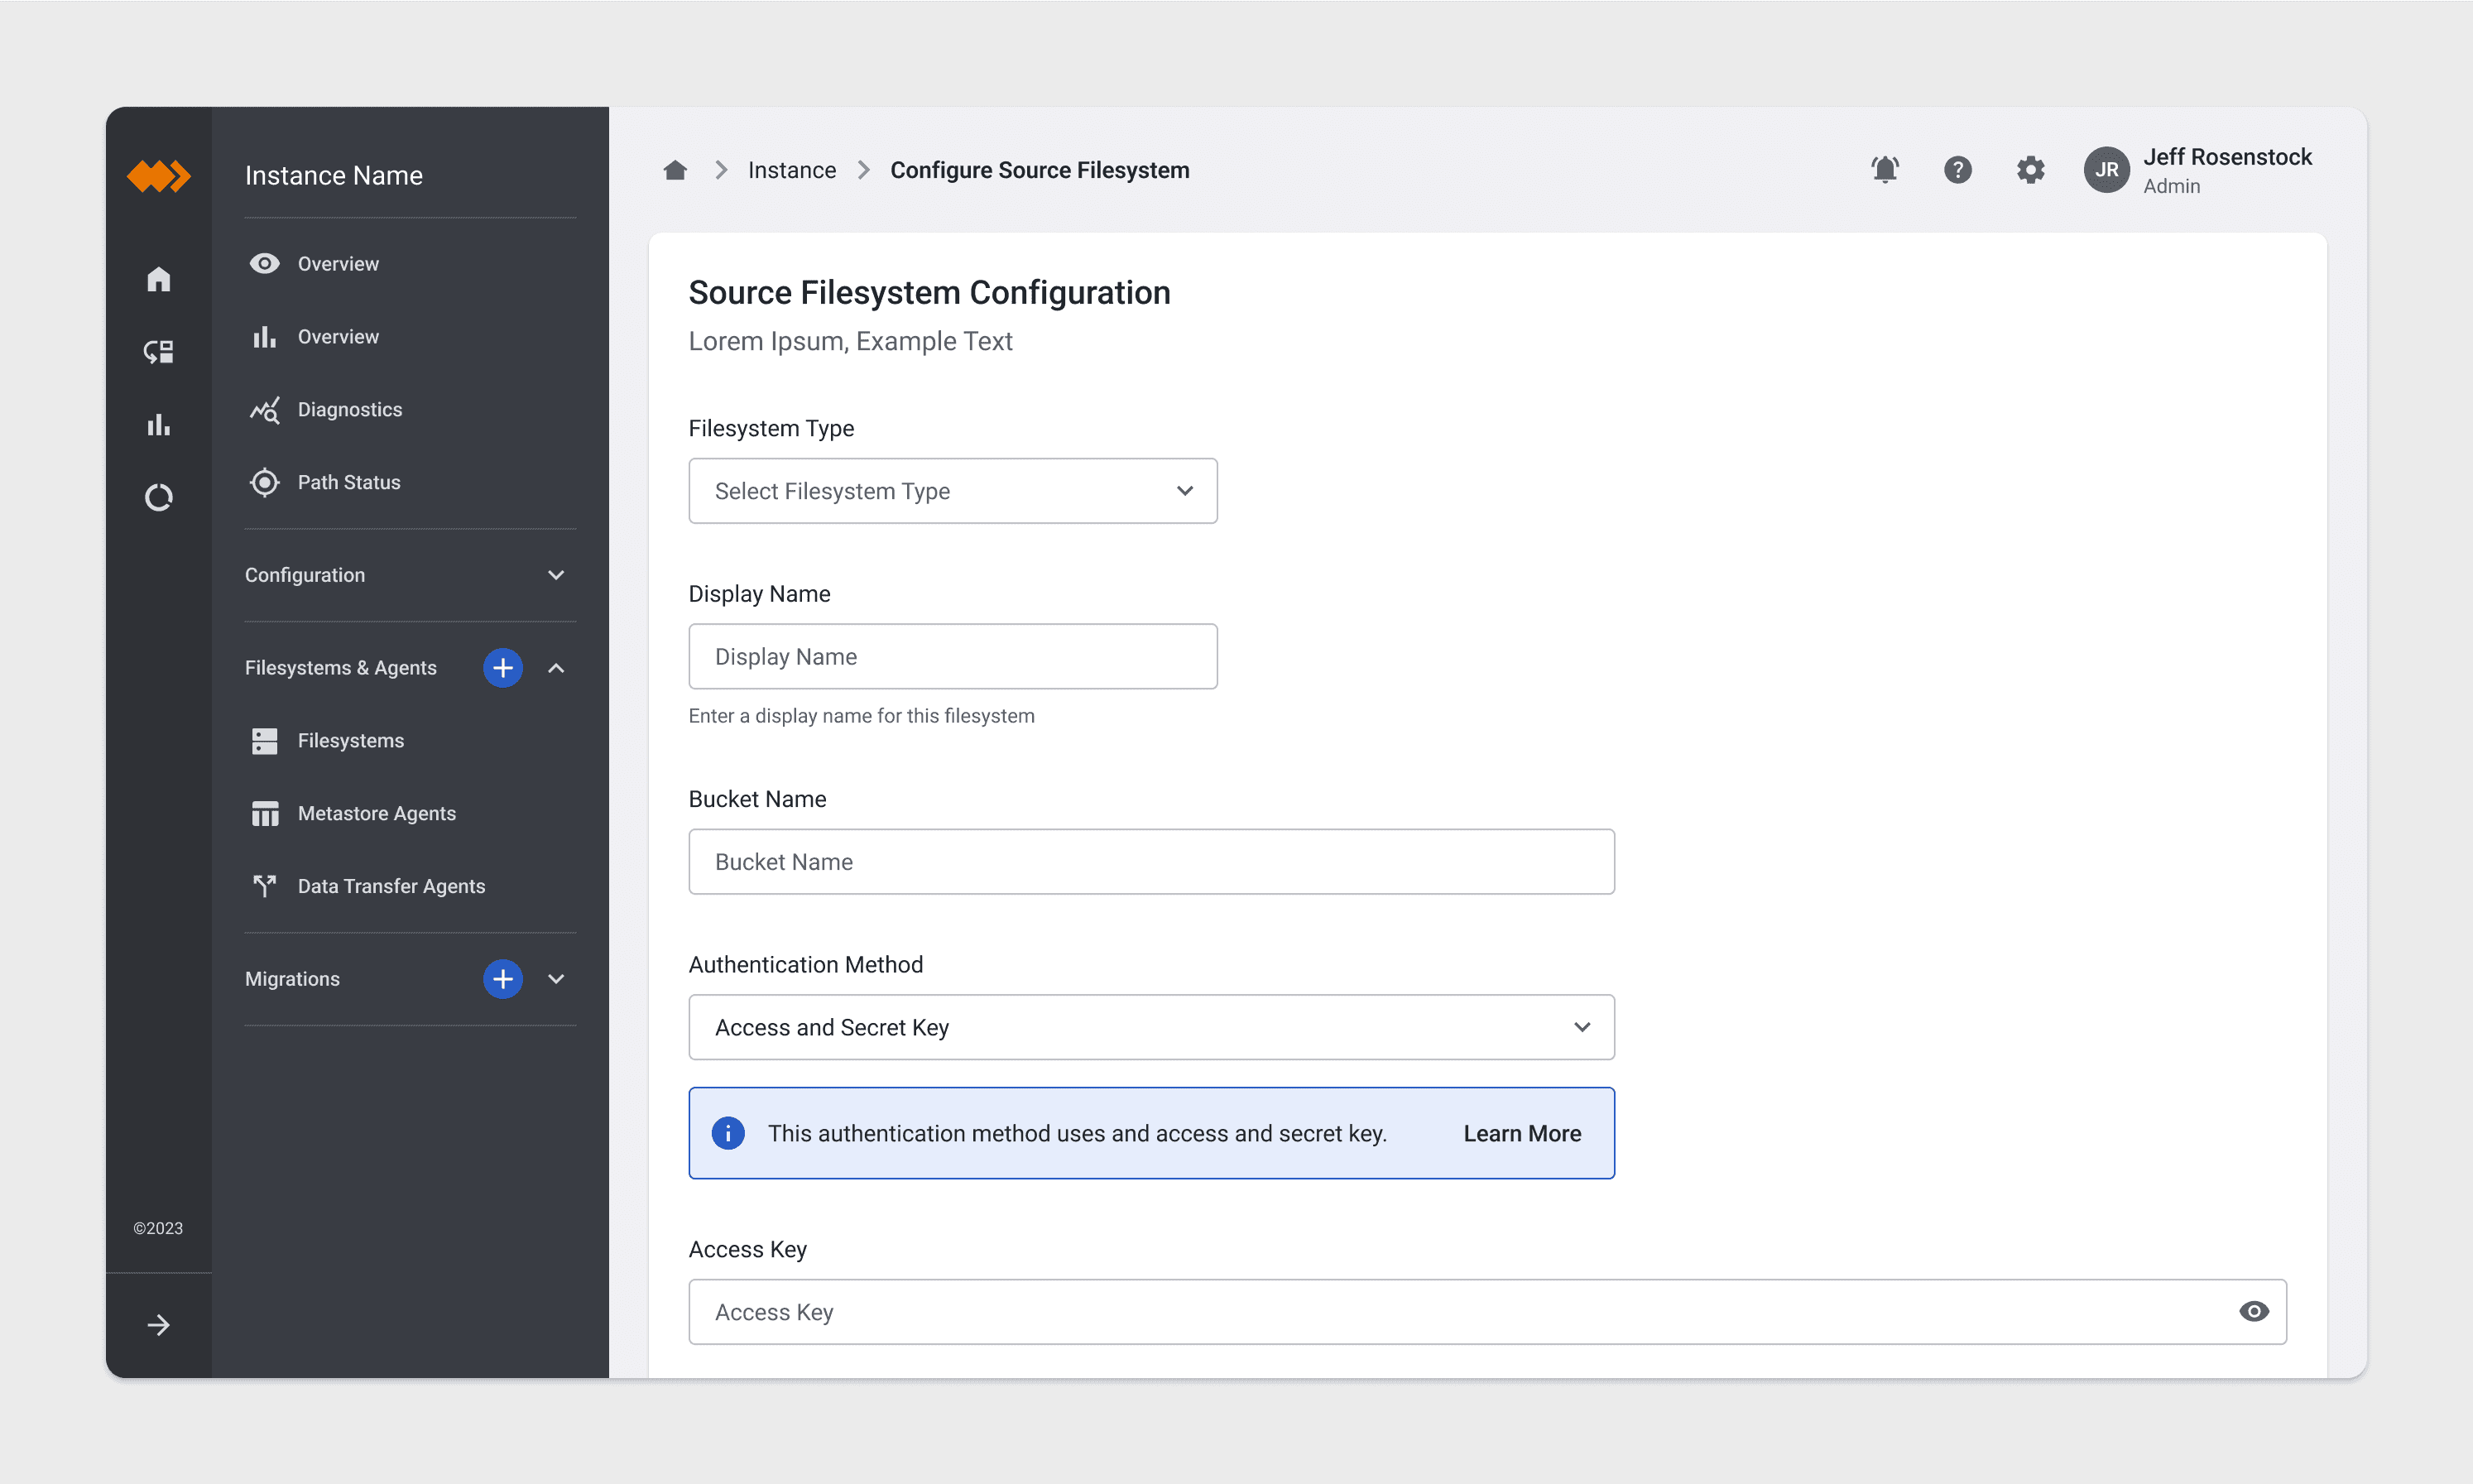Viewport: 2473px width, 1484px height.
Task: Click the Filesystems menu item
Action: pos(352,740)
